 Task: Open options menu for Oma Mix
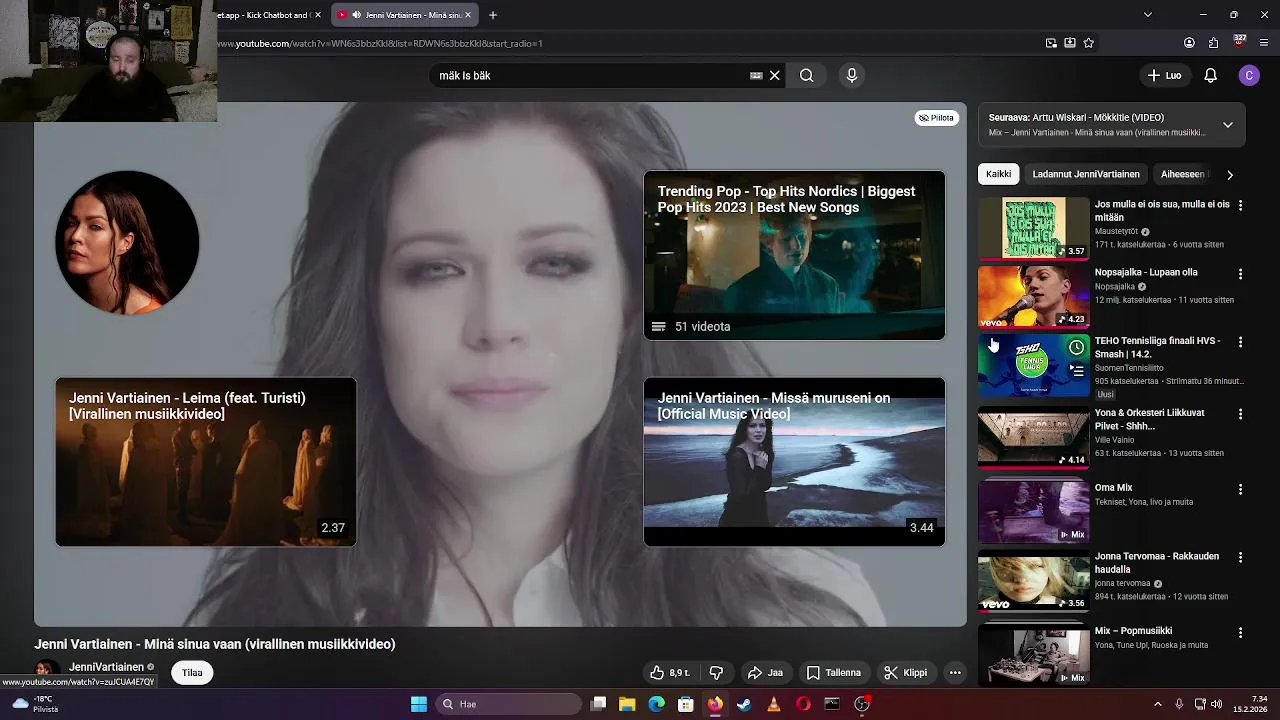tap(1240, 489)
